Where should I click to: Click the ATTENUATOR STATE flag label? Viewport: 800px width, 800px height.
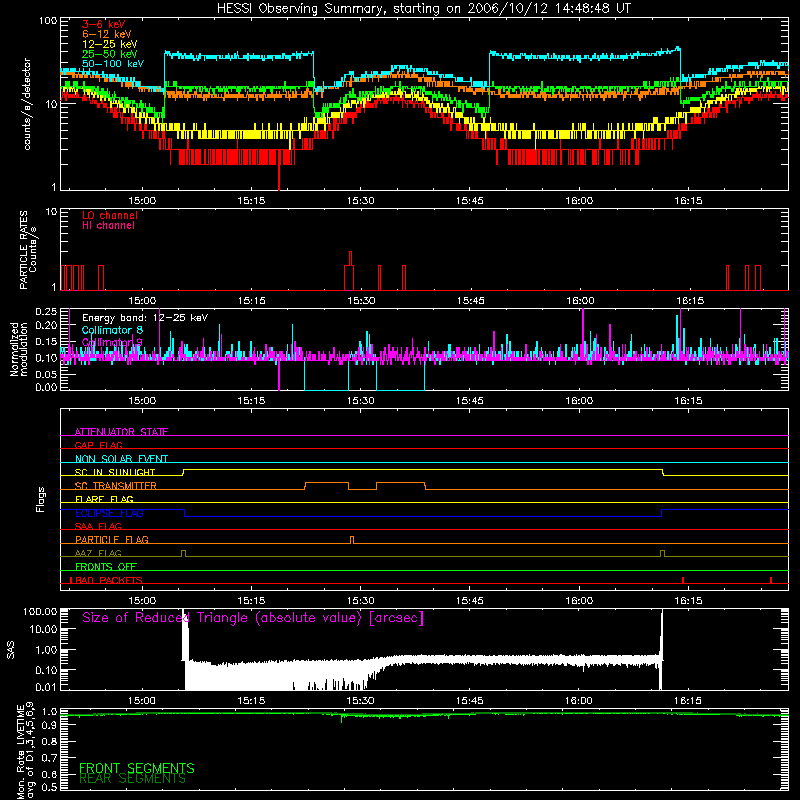[x=121, y=432]
